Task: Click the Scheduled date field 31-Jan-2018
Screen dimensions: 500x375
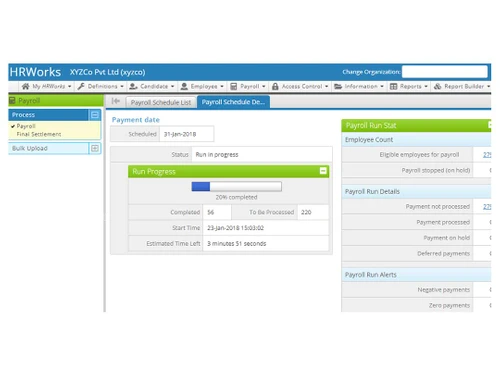Action: (x=187, y=134)
